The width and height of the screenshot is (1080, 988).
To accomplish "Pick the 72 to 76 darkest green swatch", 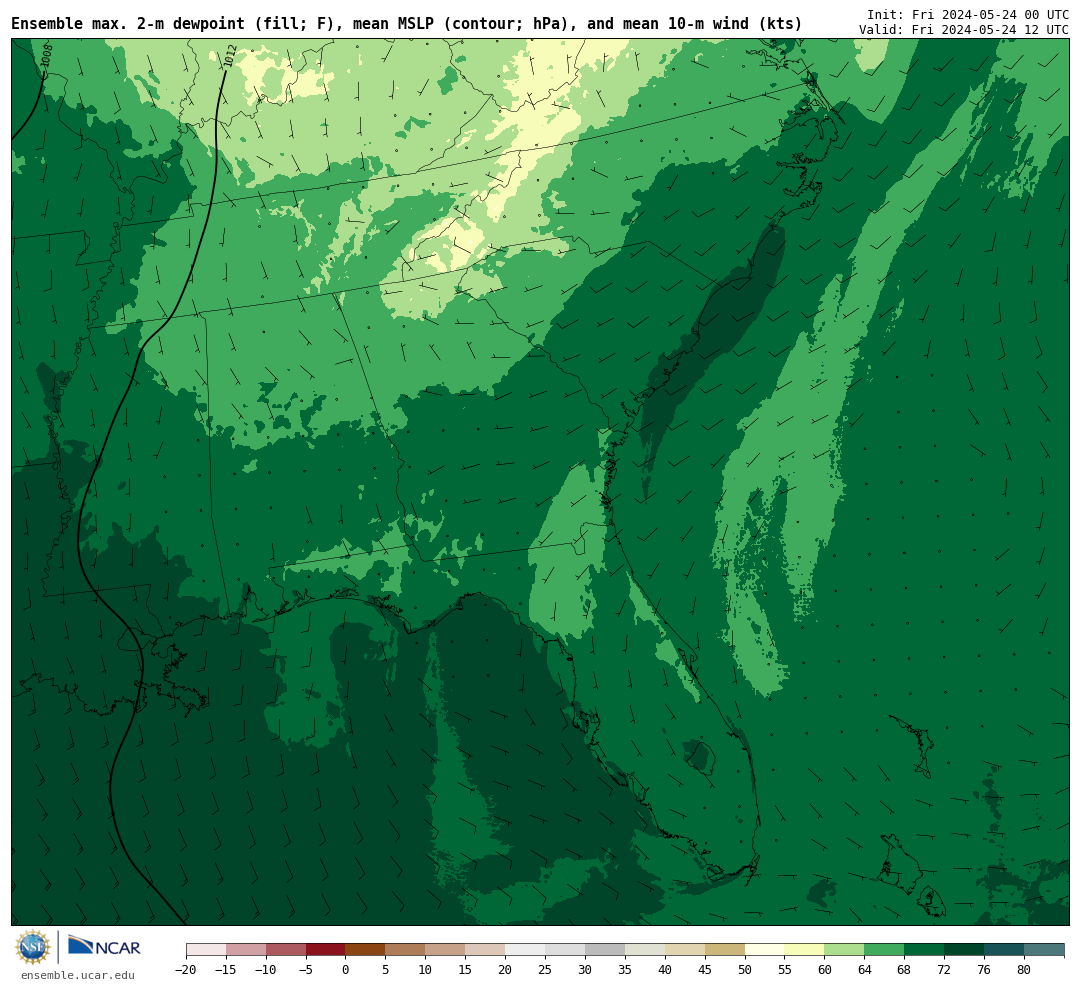I will (965, 950).
